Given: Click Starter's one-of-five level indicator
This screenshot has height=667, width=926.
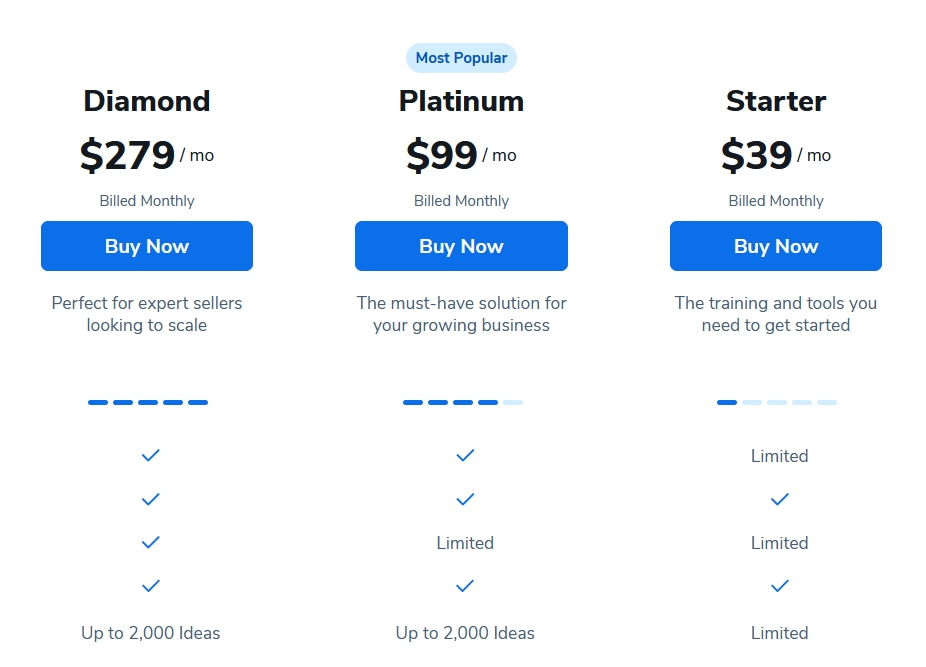Looking at the screenshot, I should tap(777, 402).
